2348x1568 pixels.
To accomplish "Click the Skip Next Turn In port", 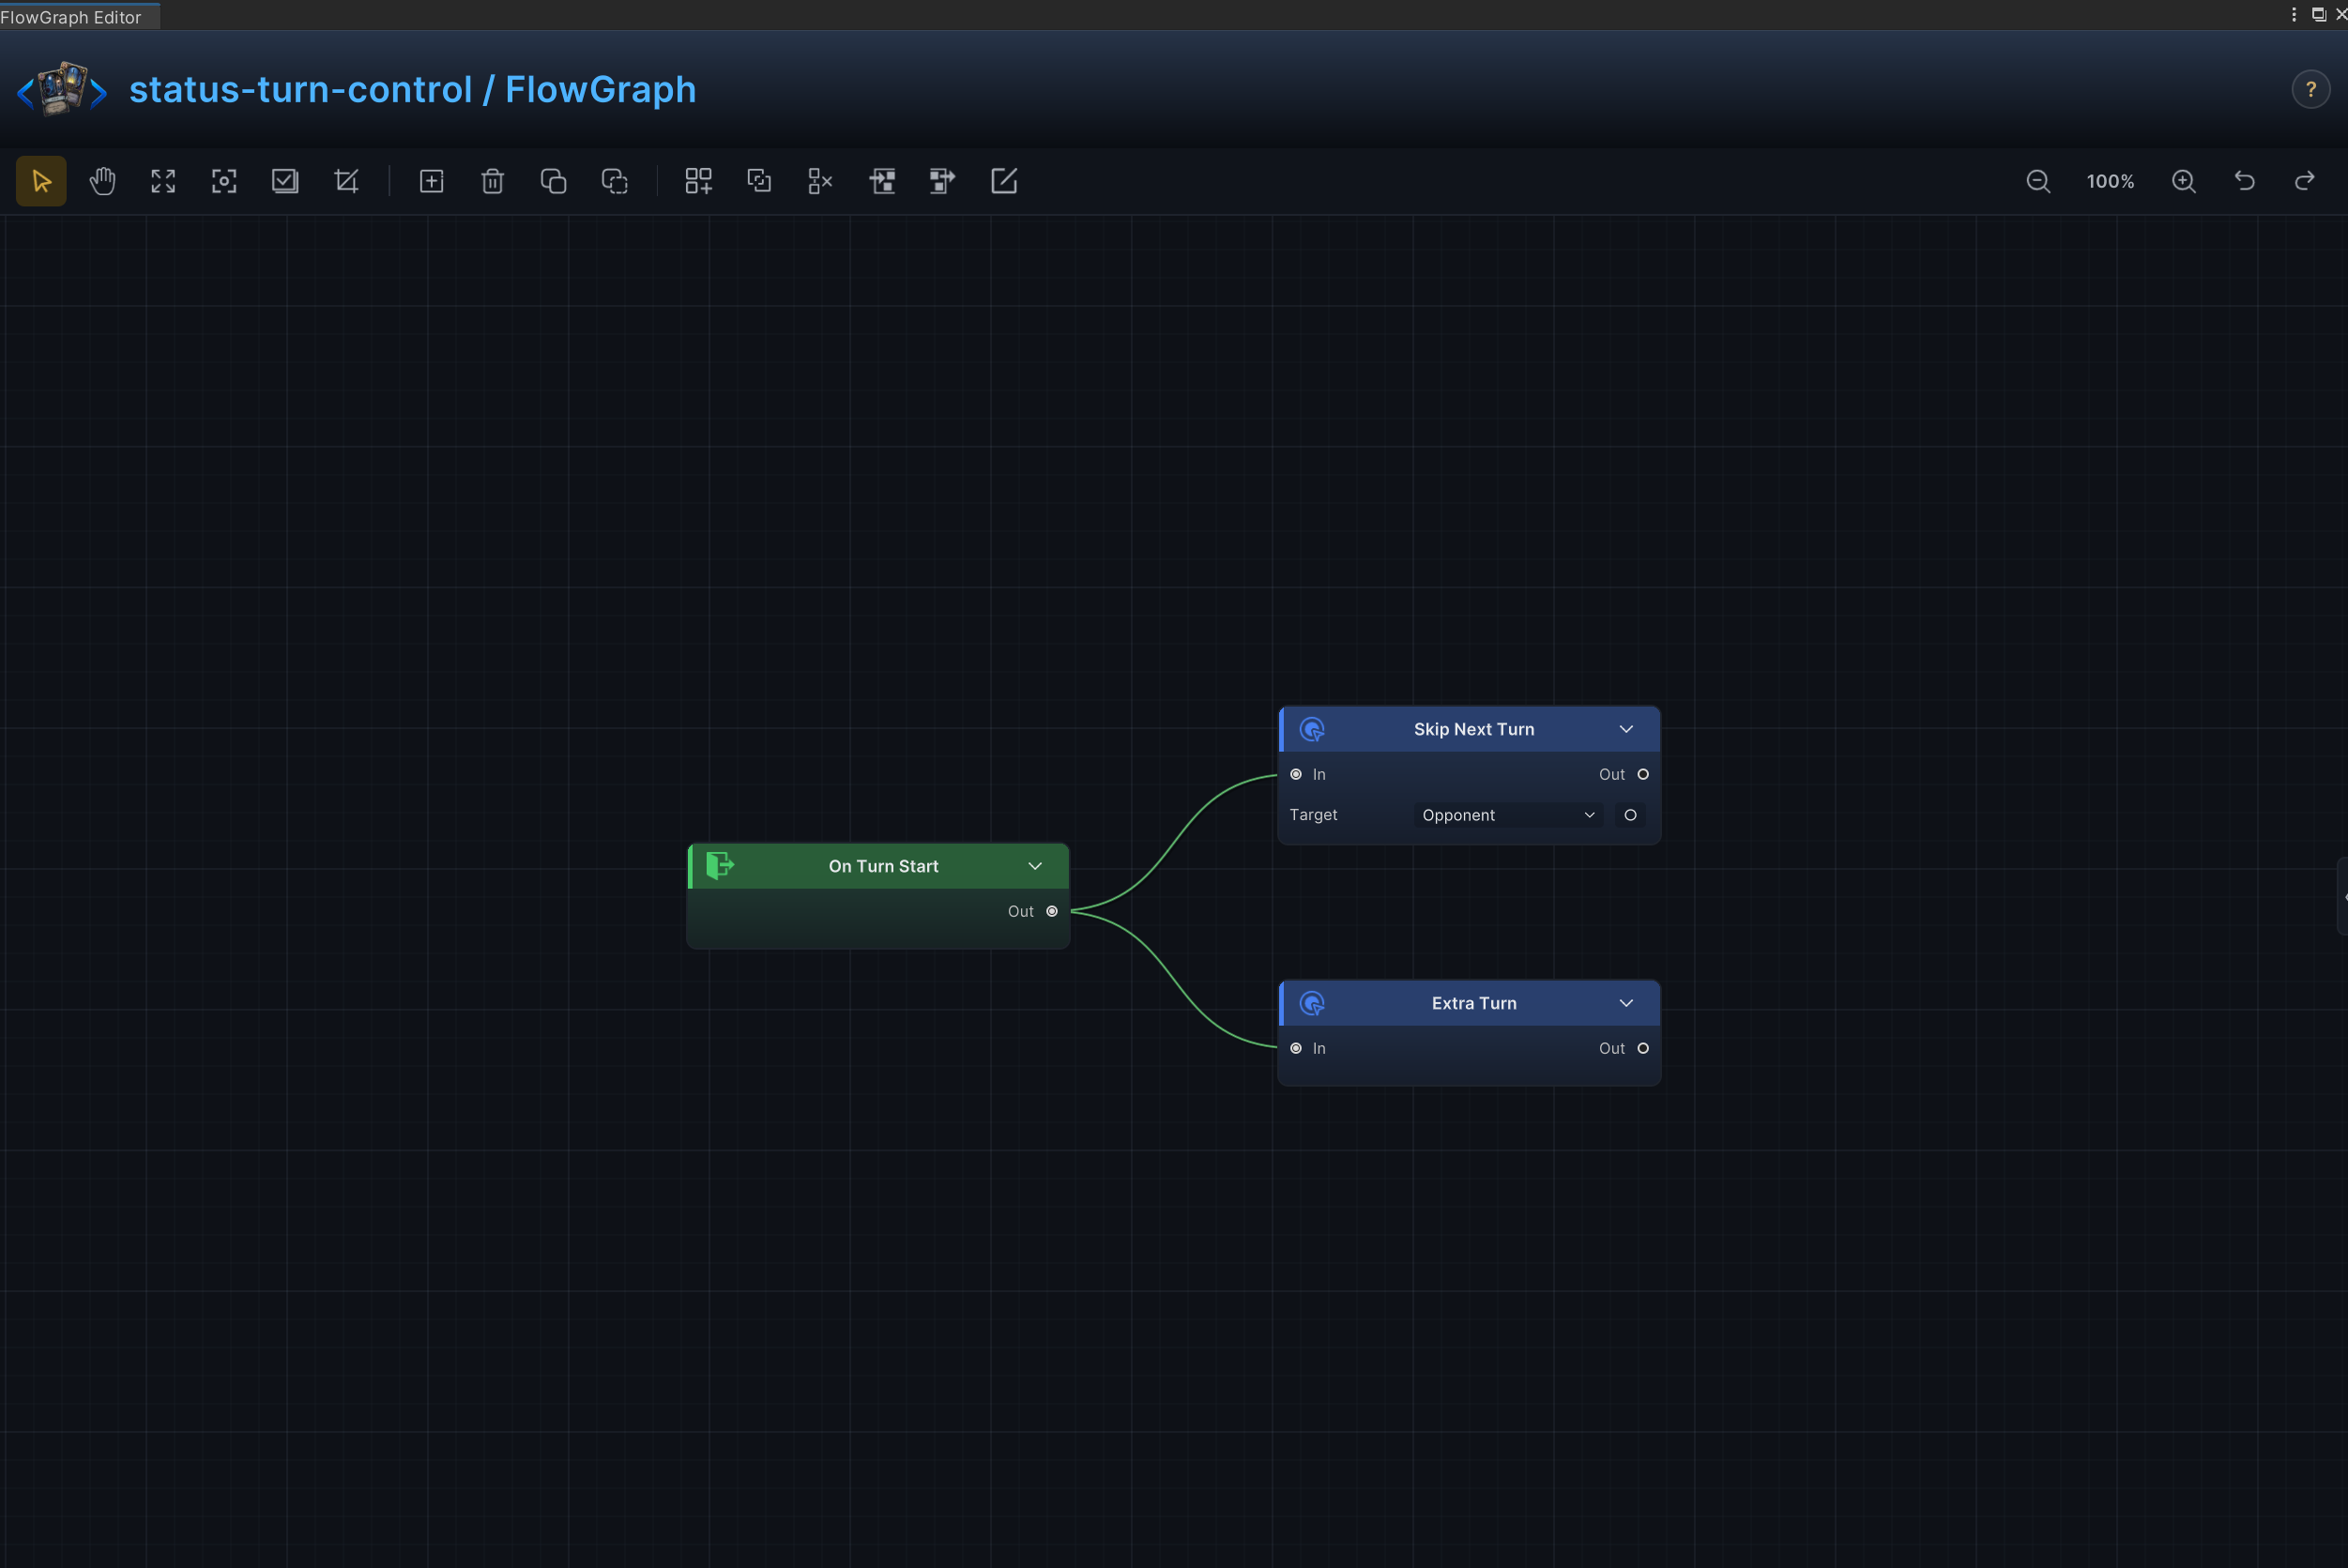I will 1296,774.
